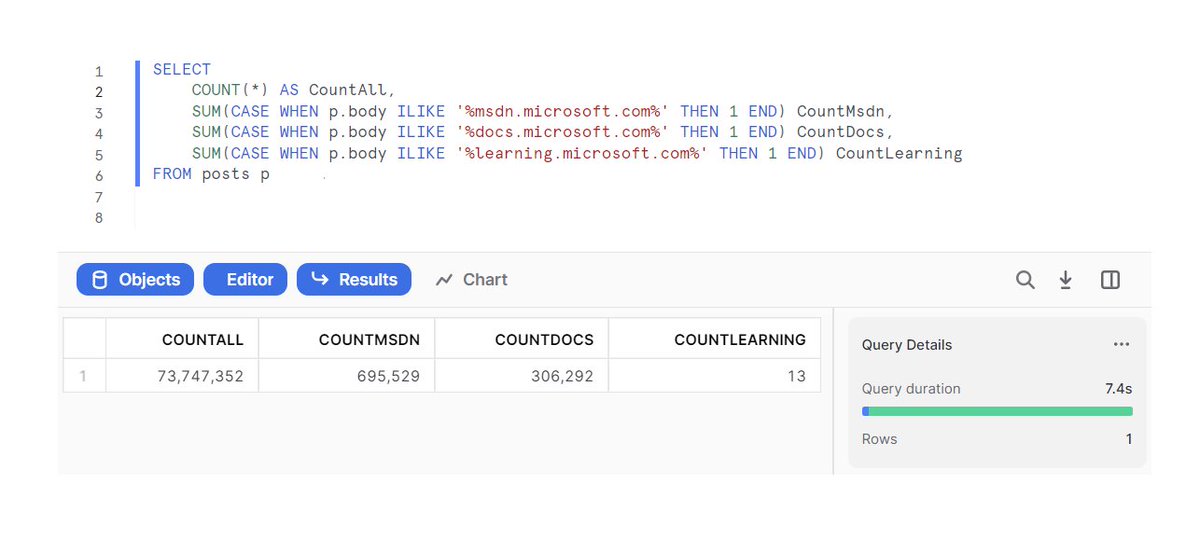The width and height of the screenshot is (1200, 539).
Task: Click the CountDocs alias in the query
Action: [840, 132]
